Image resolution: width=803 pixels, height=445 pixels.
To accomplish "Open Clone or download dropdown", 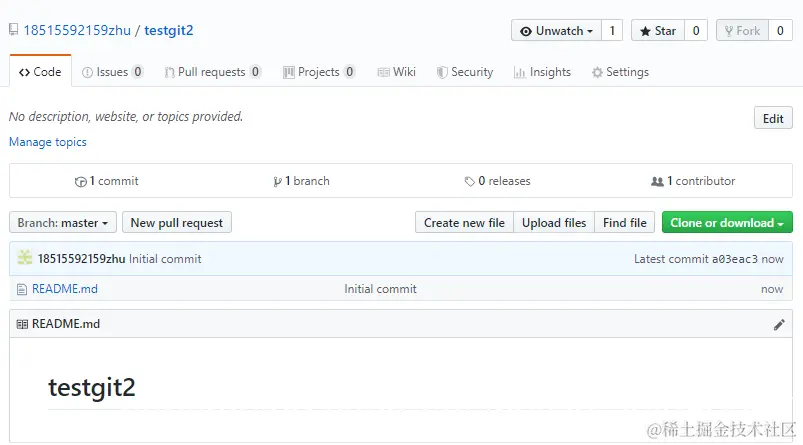I will coord(727,223).
